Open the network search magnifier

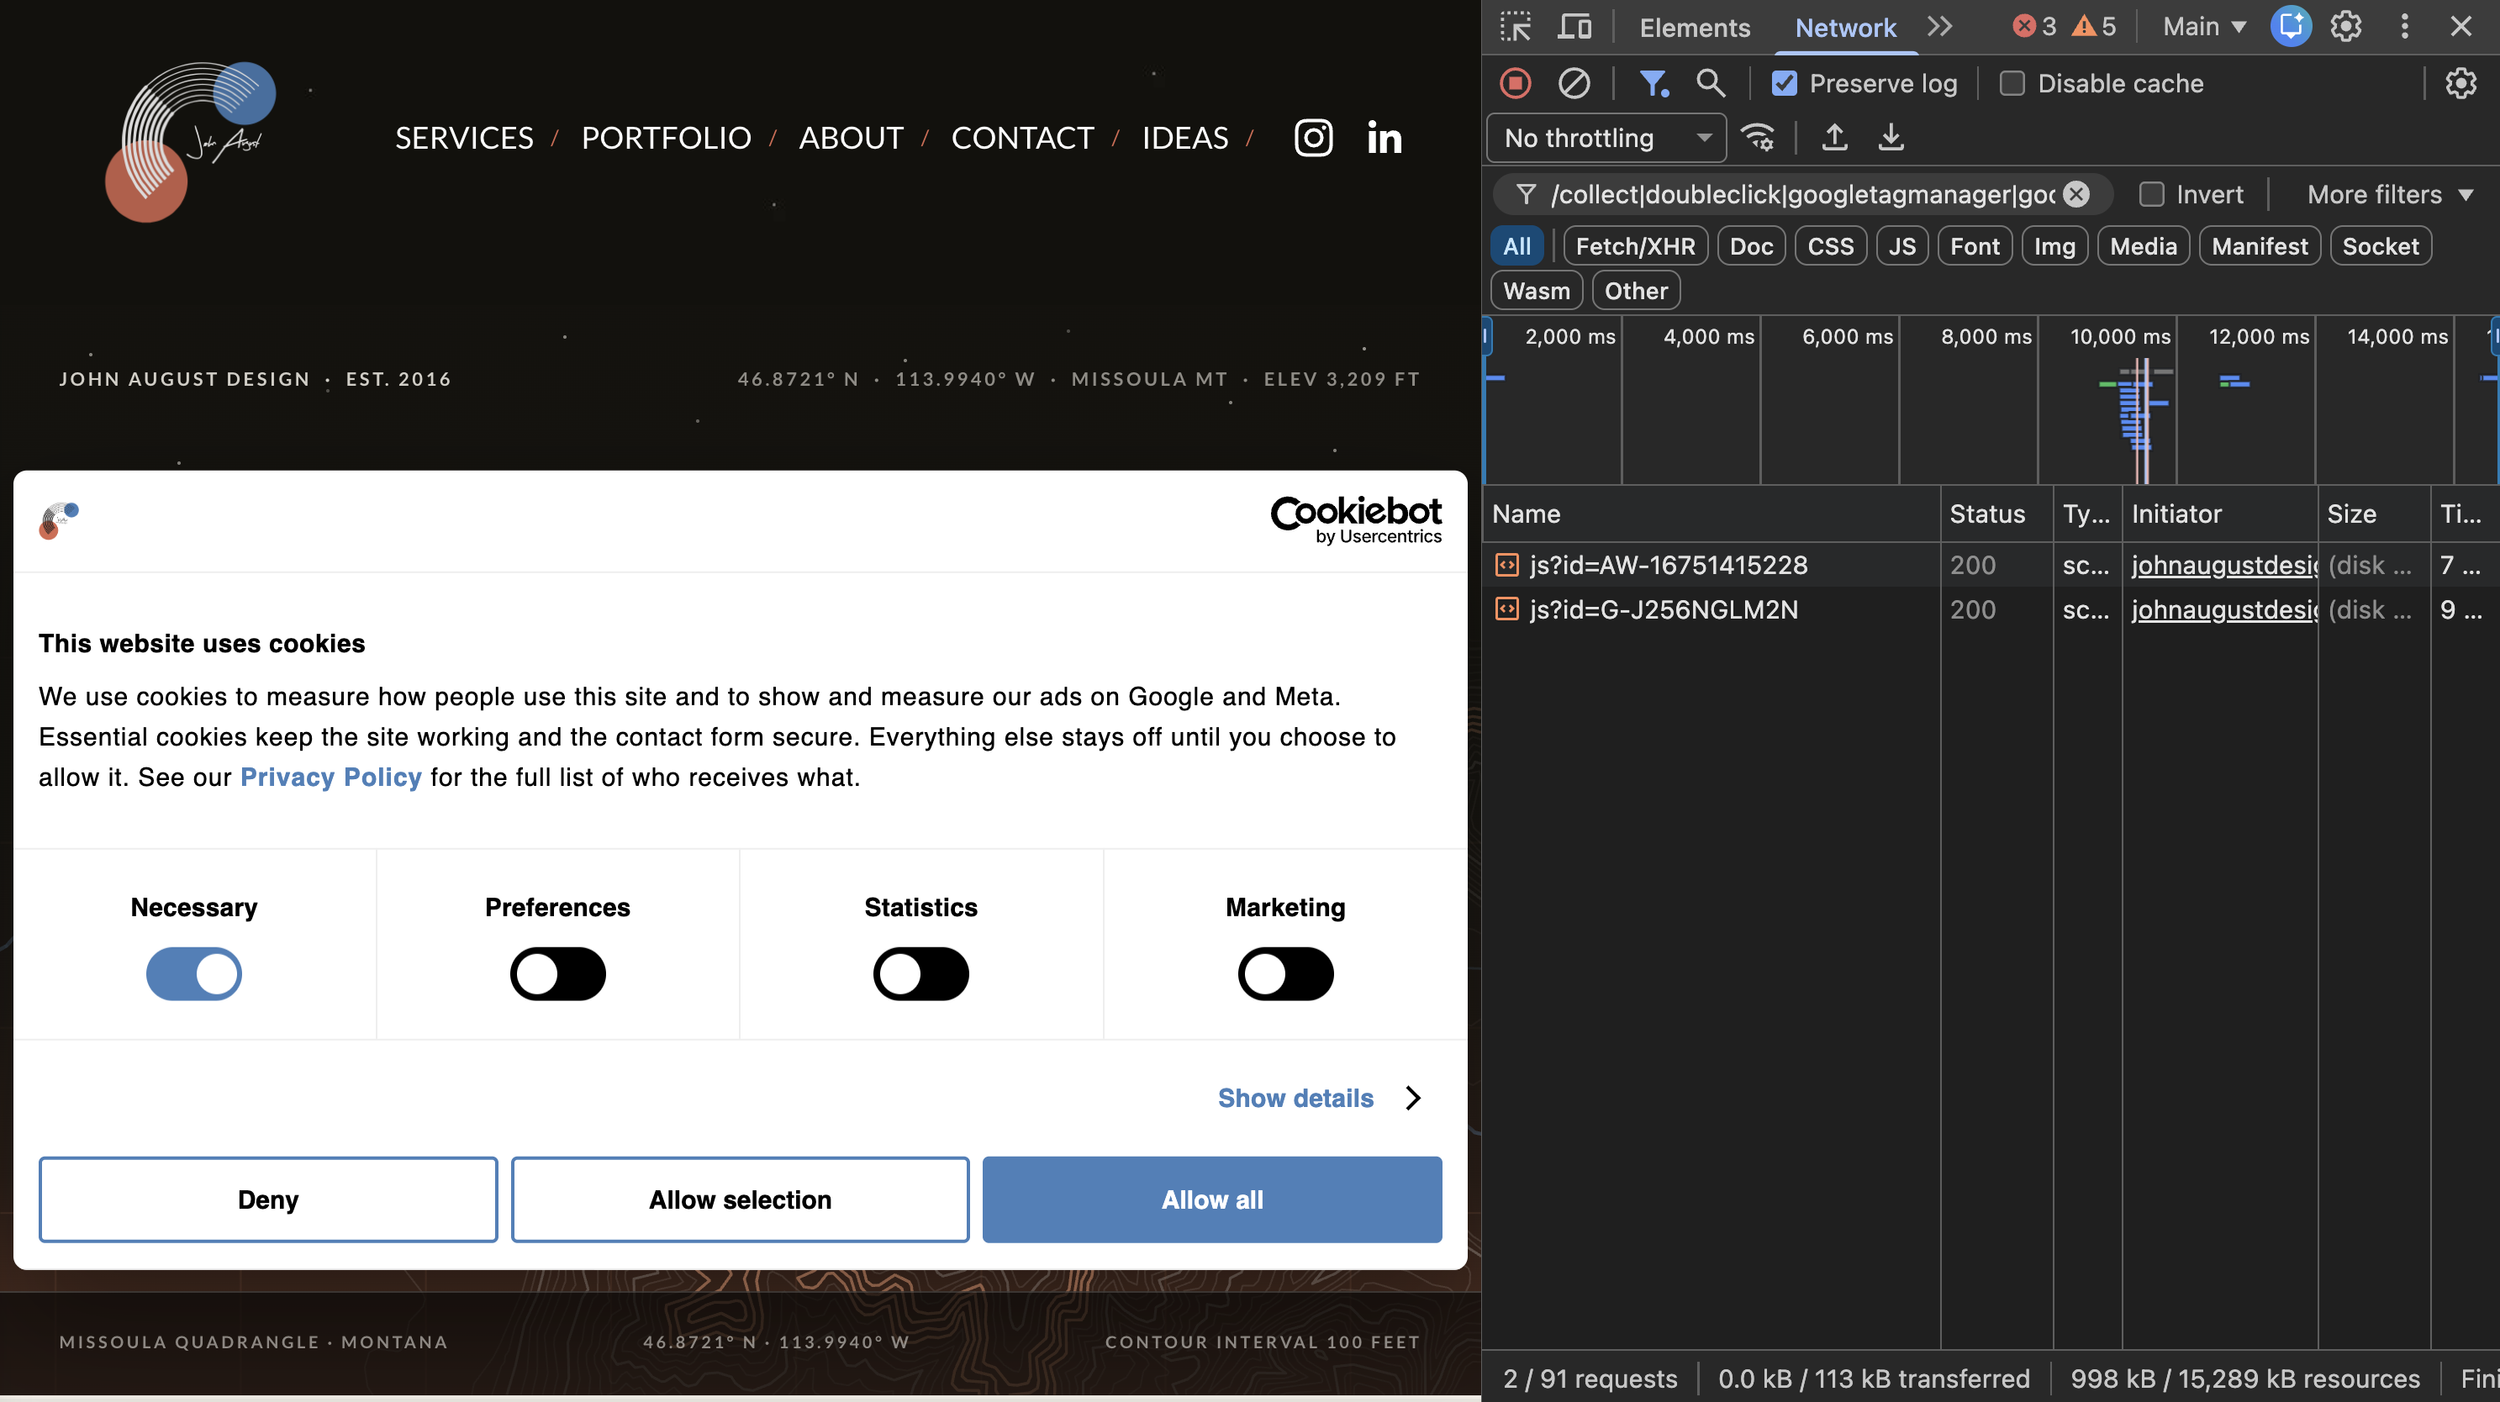pyautogui.click(x=1711, y=83)
